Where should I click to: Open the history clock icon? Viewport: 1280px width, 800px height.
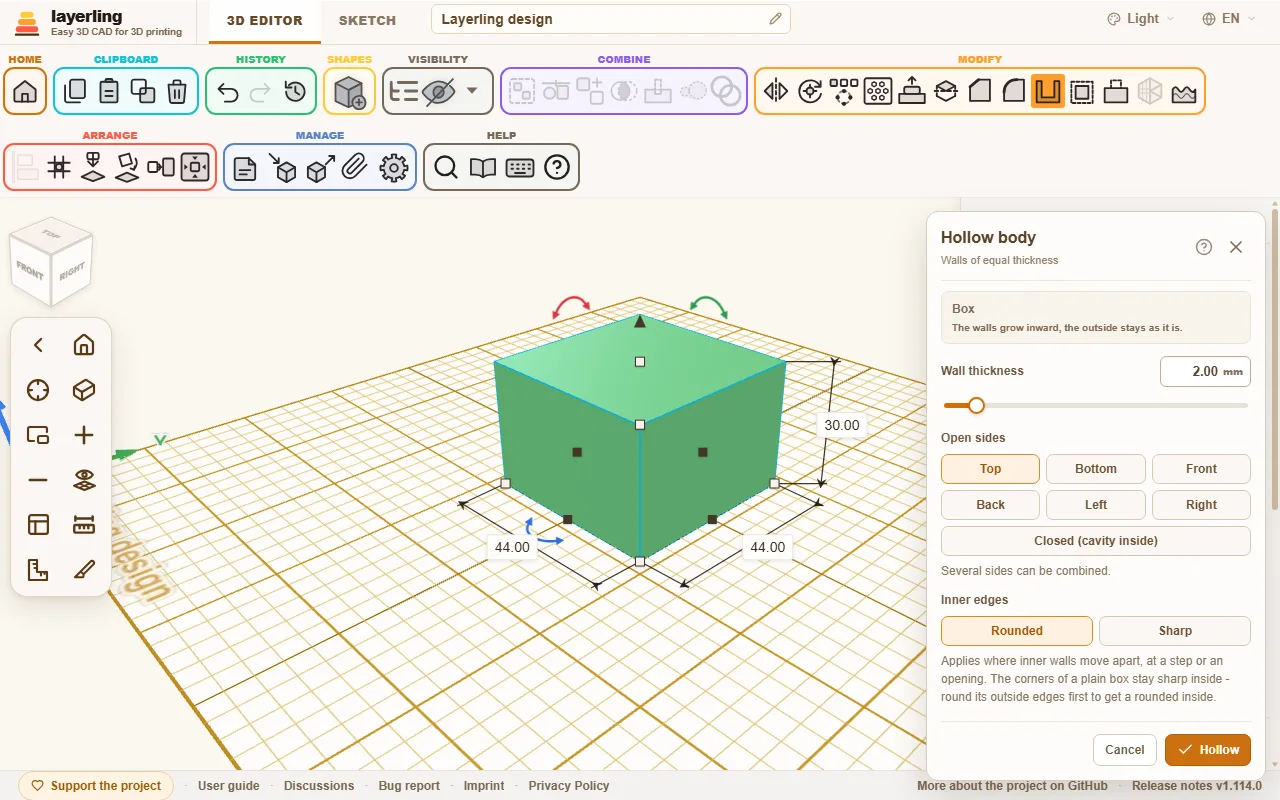tap(295, 91)
